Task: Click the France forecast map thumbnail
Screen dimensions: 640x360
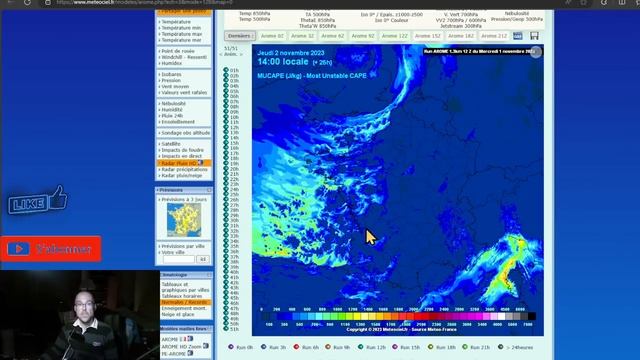Action: 184,220
